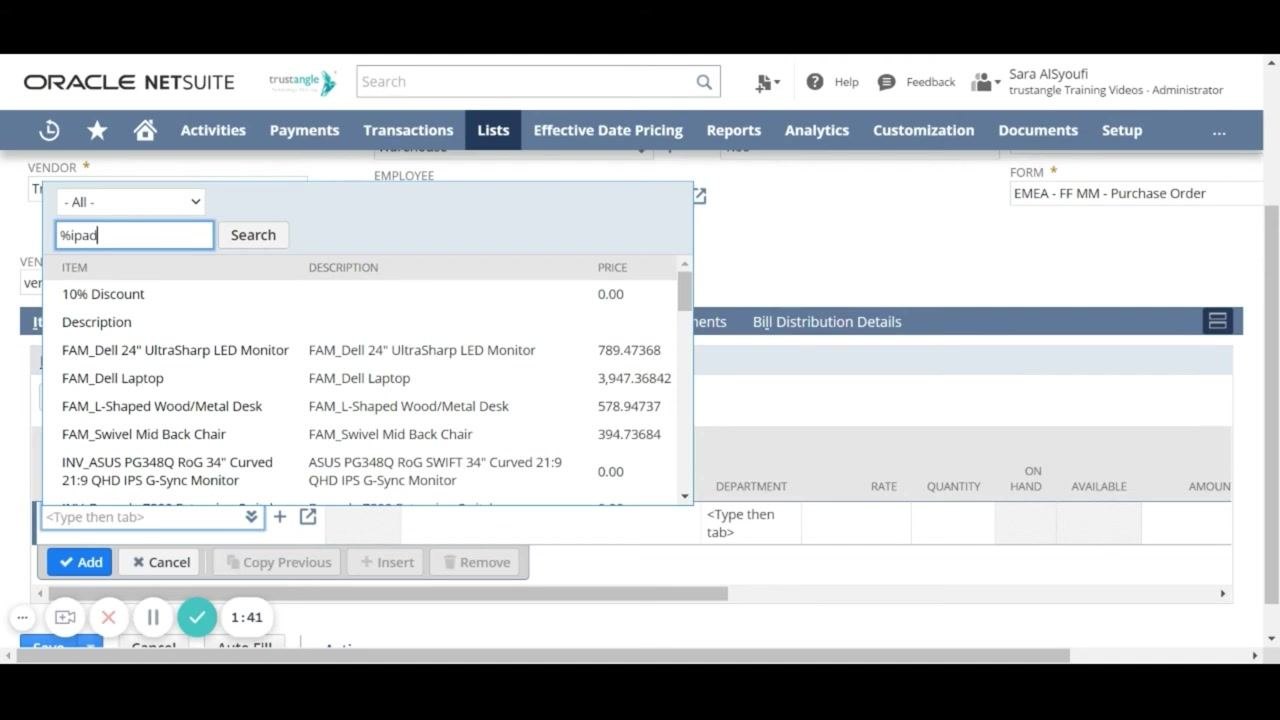Open the Transactions menu
The height and width of the screenshot is (720, 1280).
pos(408,130)
